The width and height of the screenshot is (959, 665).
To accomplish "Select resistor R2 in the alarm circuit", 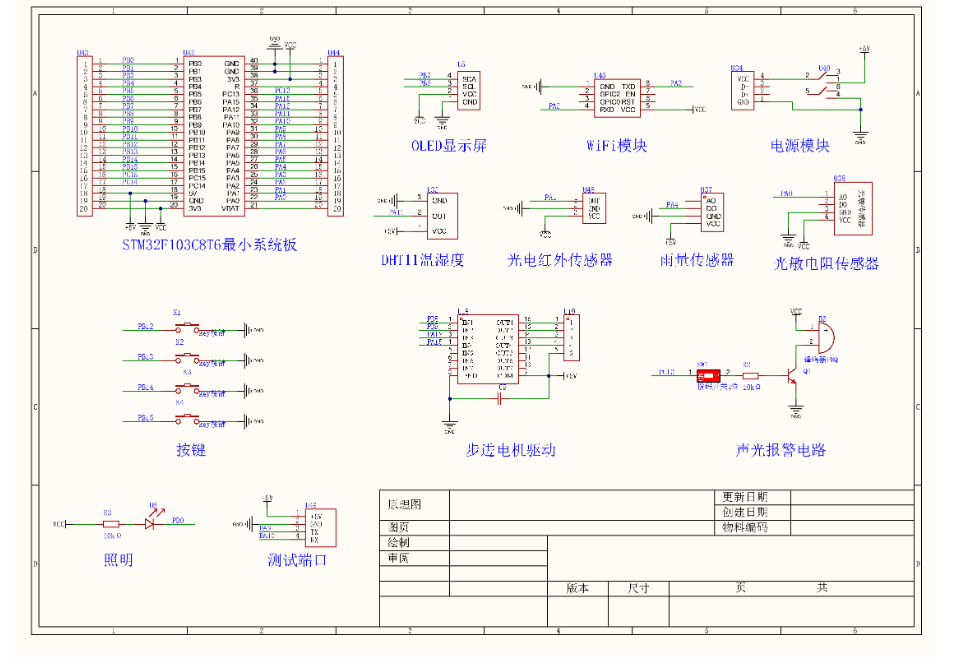I will [x=750, y=375].
